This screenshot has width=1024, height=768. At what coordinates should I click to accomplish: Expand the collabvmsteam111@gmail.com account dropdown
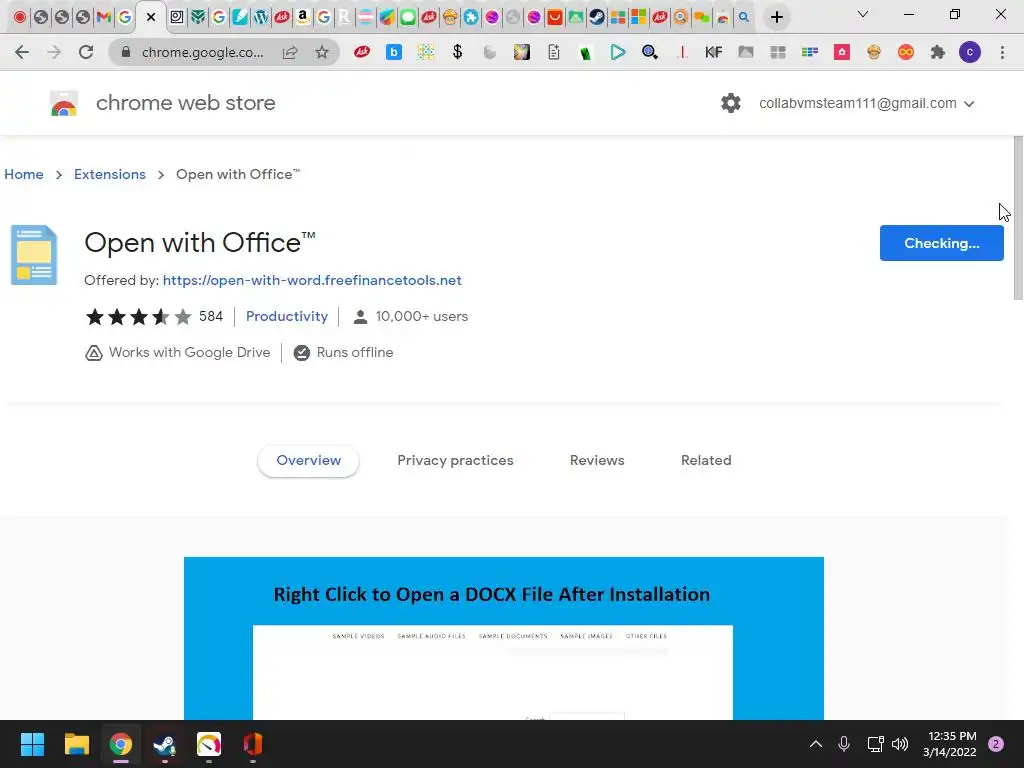click(x=867, y=103)
